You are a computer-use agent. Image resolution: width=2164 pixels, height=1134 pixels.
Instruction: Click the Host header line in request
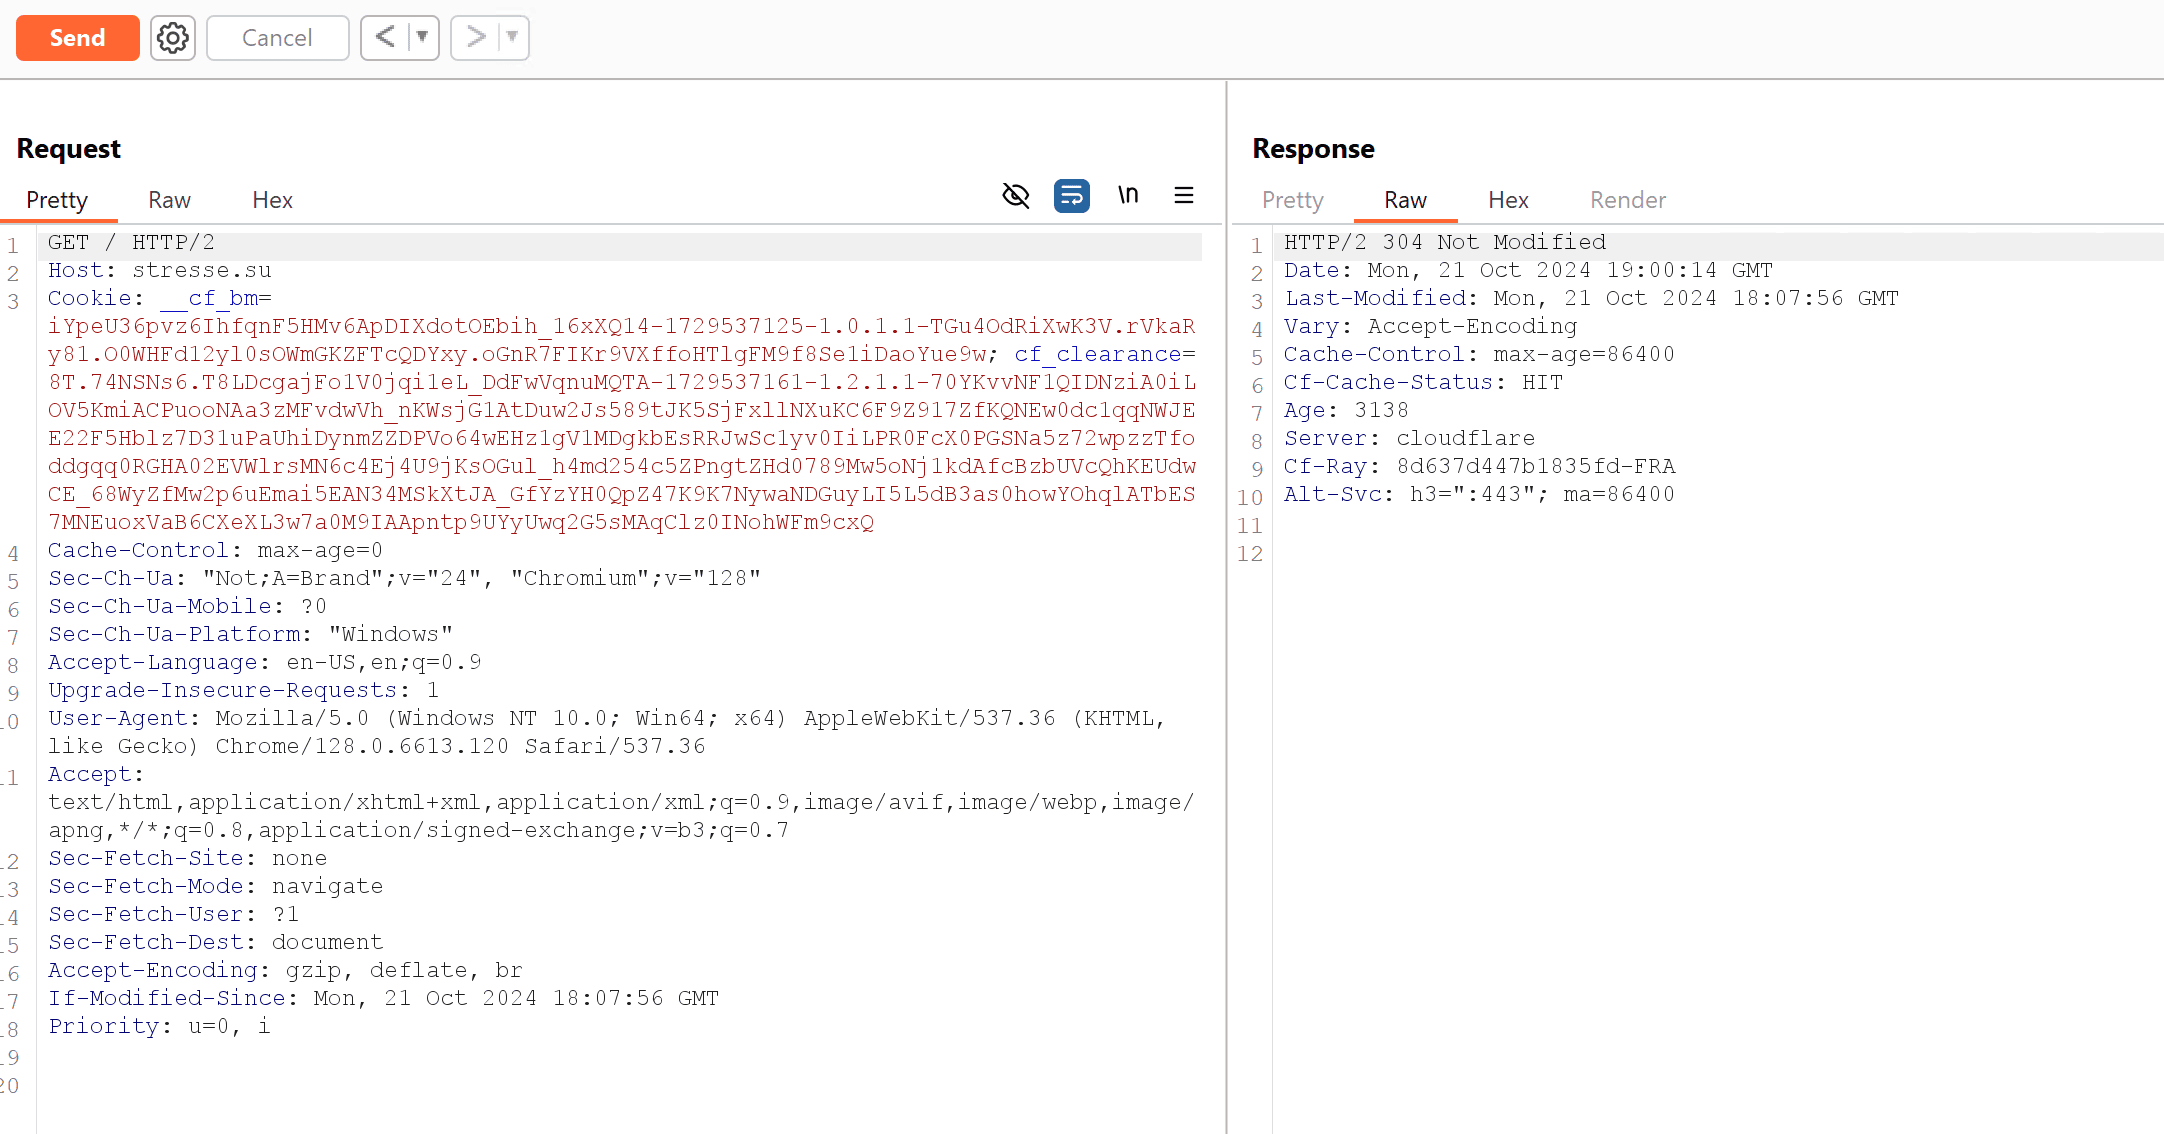point(160,270)
